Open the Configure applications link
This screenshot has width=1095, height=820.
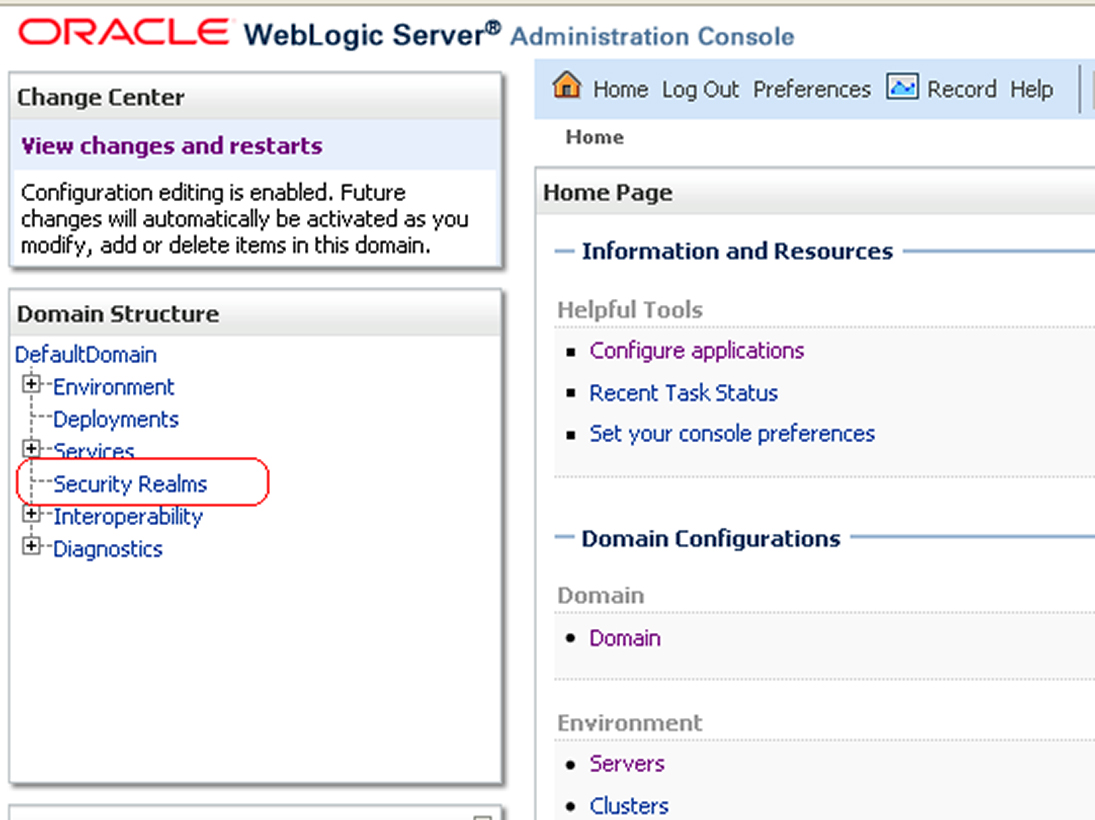coord(697,351)
